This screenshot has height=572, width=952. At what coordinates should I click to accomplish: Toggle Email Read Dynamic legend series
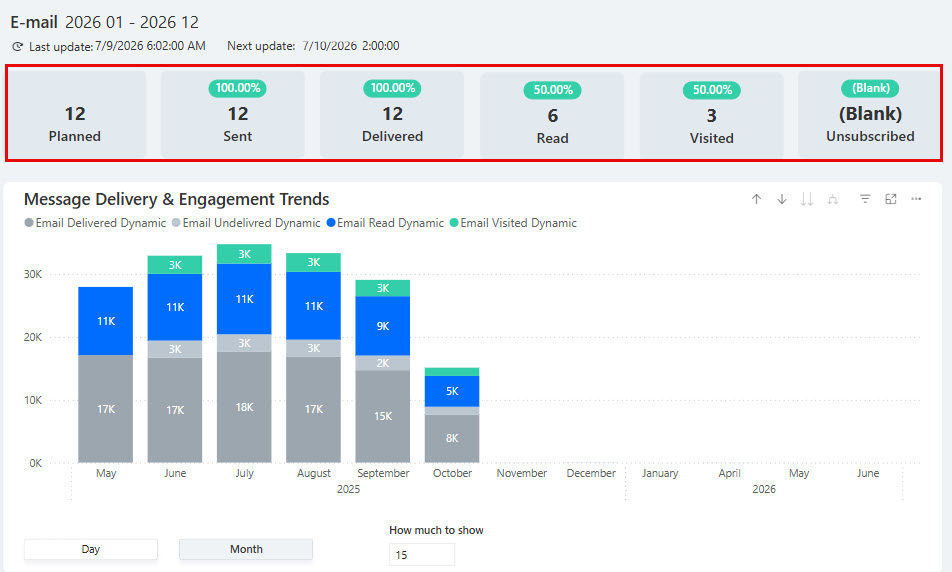pos(385,223)
